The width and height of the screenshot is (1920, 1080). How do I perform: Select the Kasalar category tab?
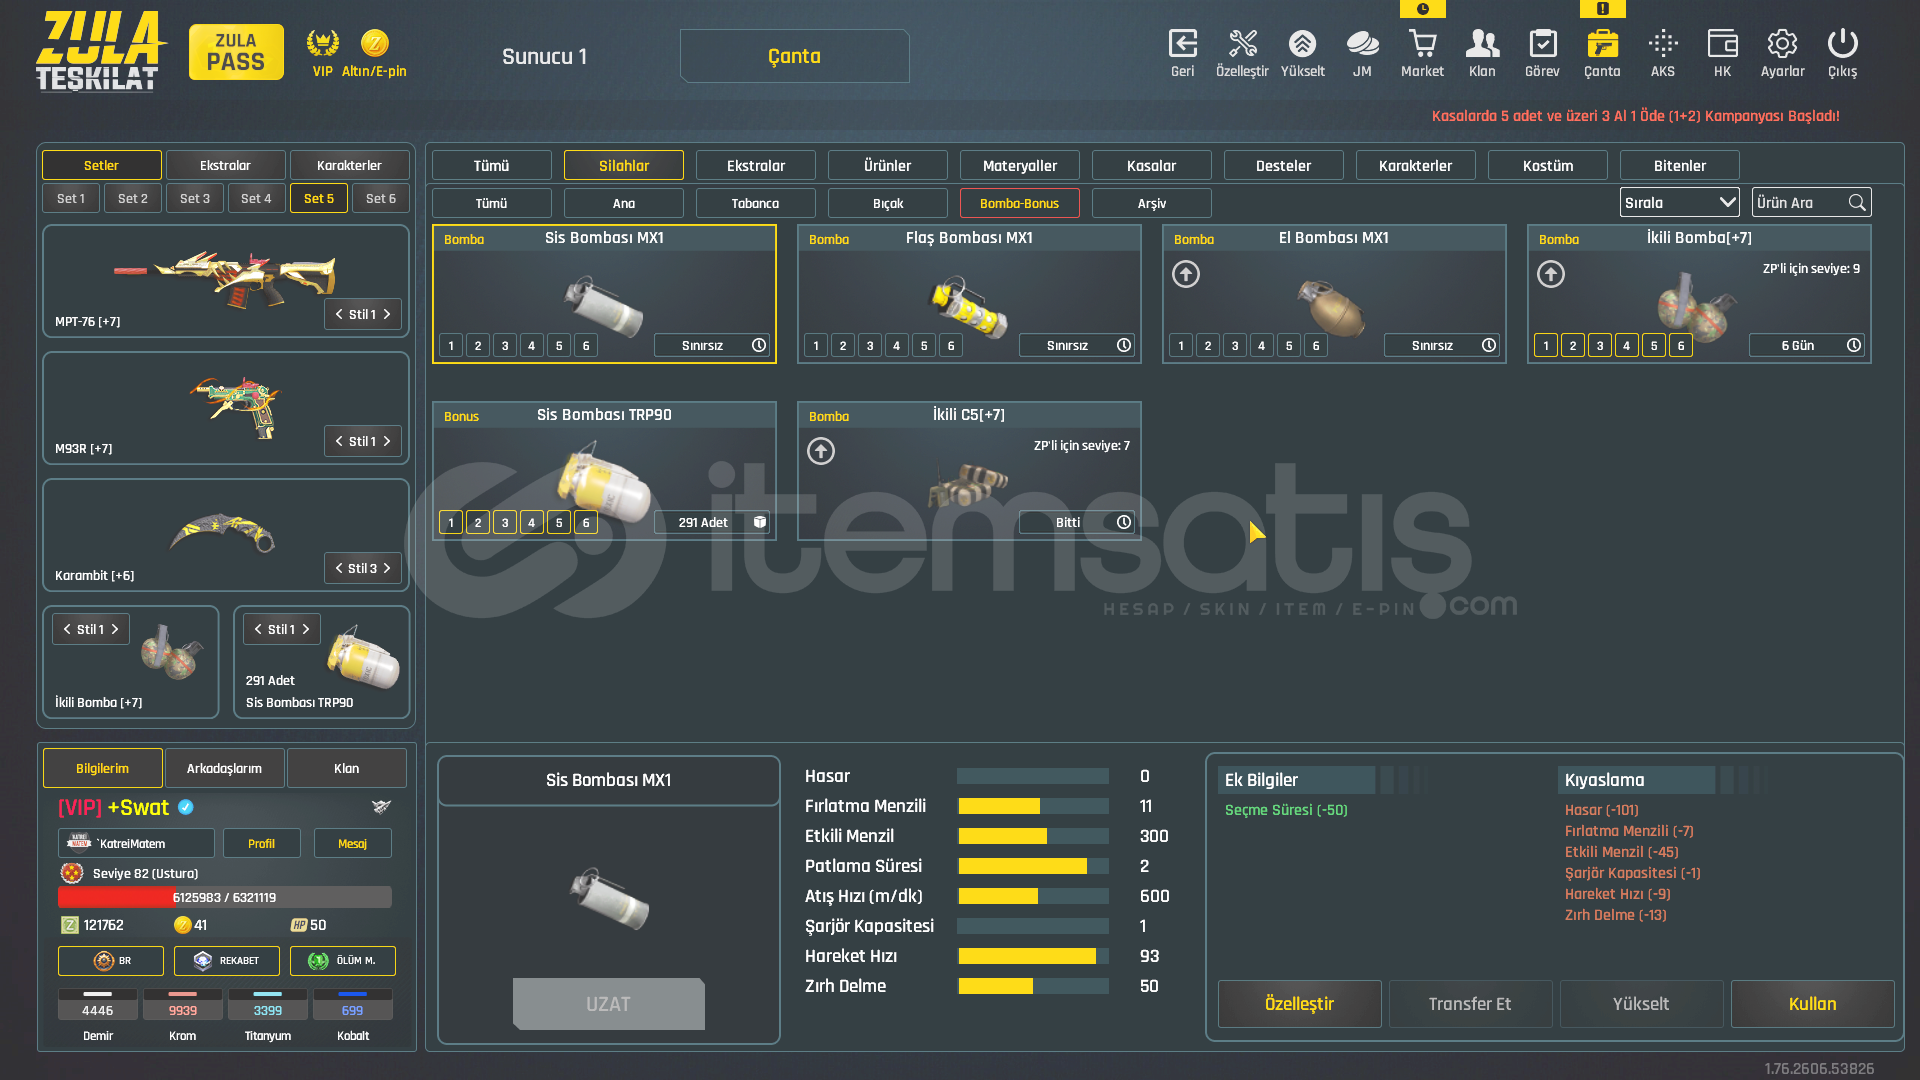tap(1151, 165)
